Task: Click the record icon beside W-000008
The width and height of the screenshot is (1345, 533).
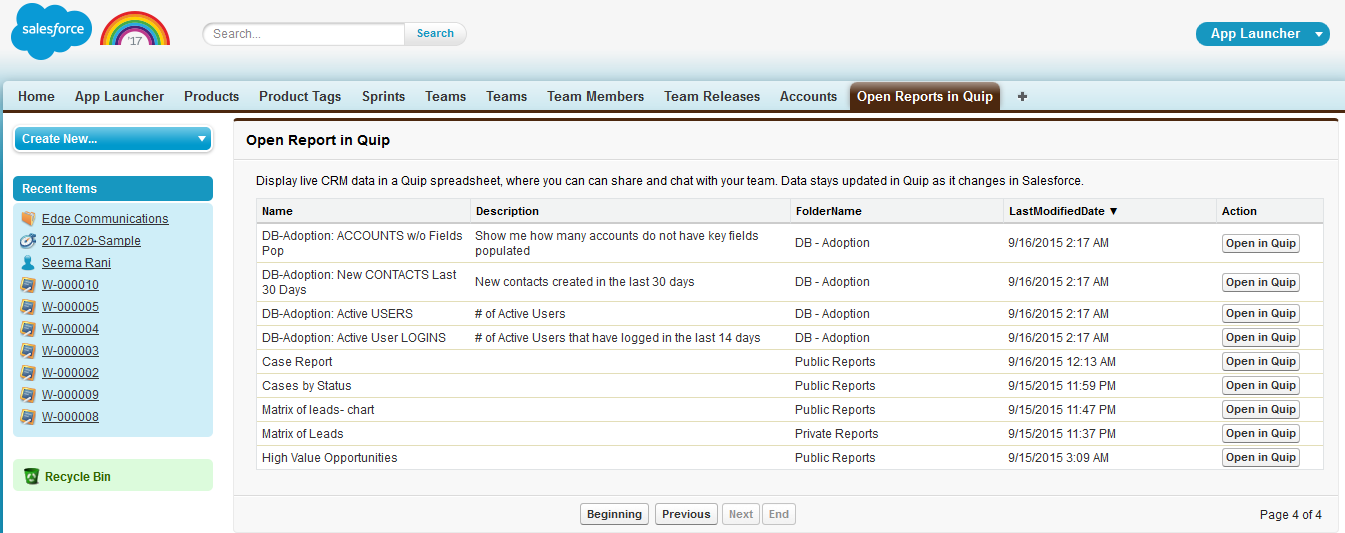Action: pos(28,417)
